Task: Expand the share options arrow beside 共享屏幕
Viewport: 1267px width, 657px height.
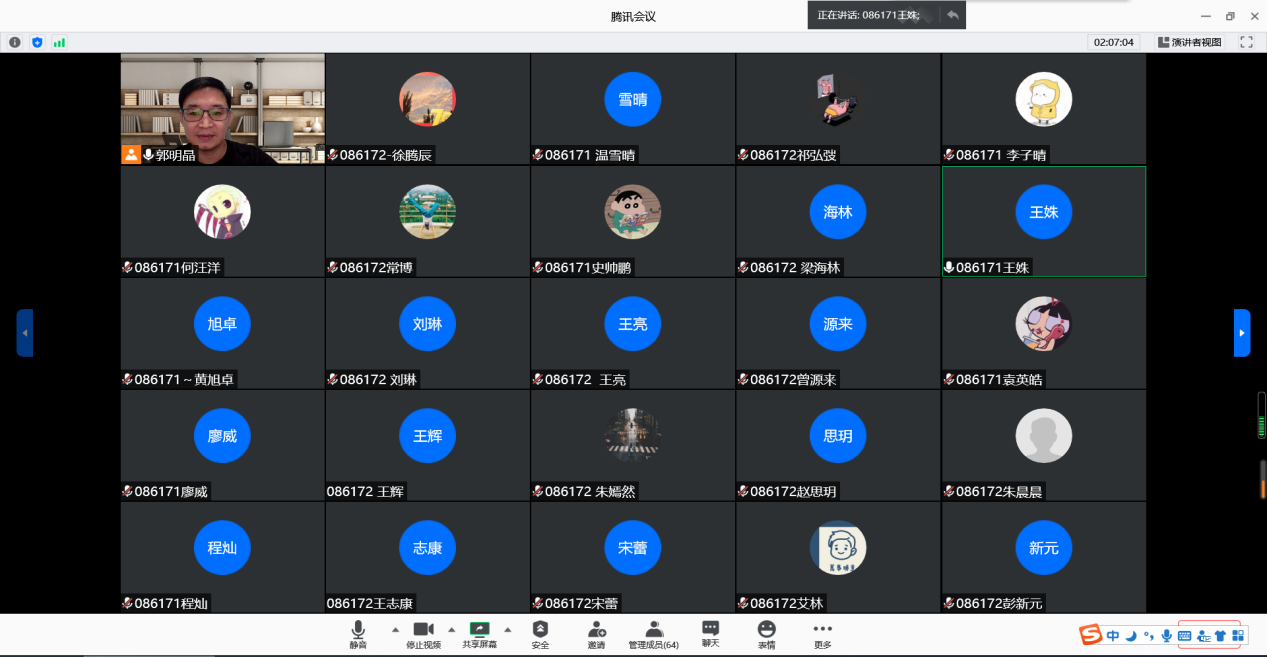Action: coord(507,630)
